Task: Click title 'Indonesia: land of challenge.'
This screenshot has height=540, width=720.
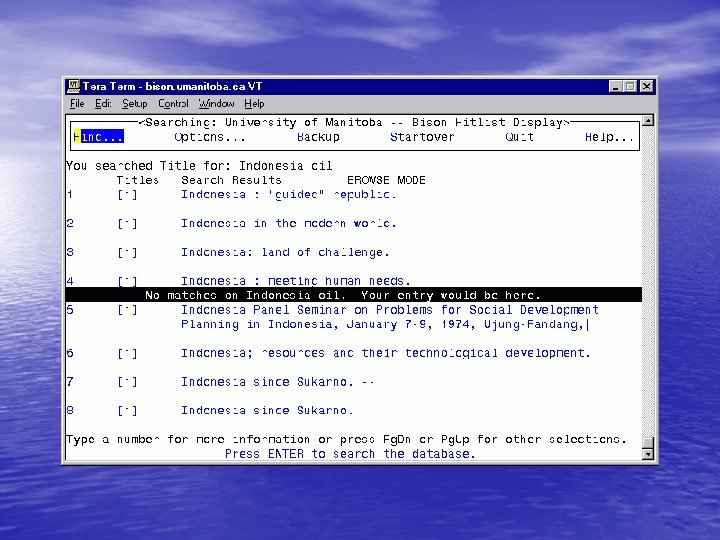Action: (x=285, y=253)
